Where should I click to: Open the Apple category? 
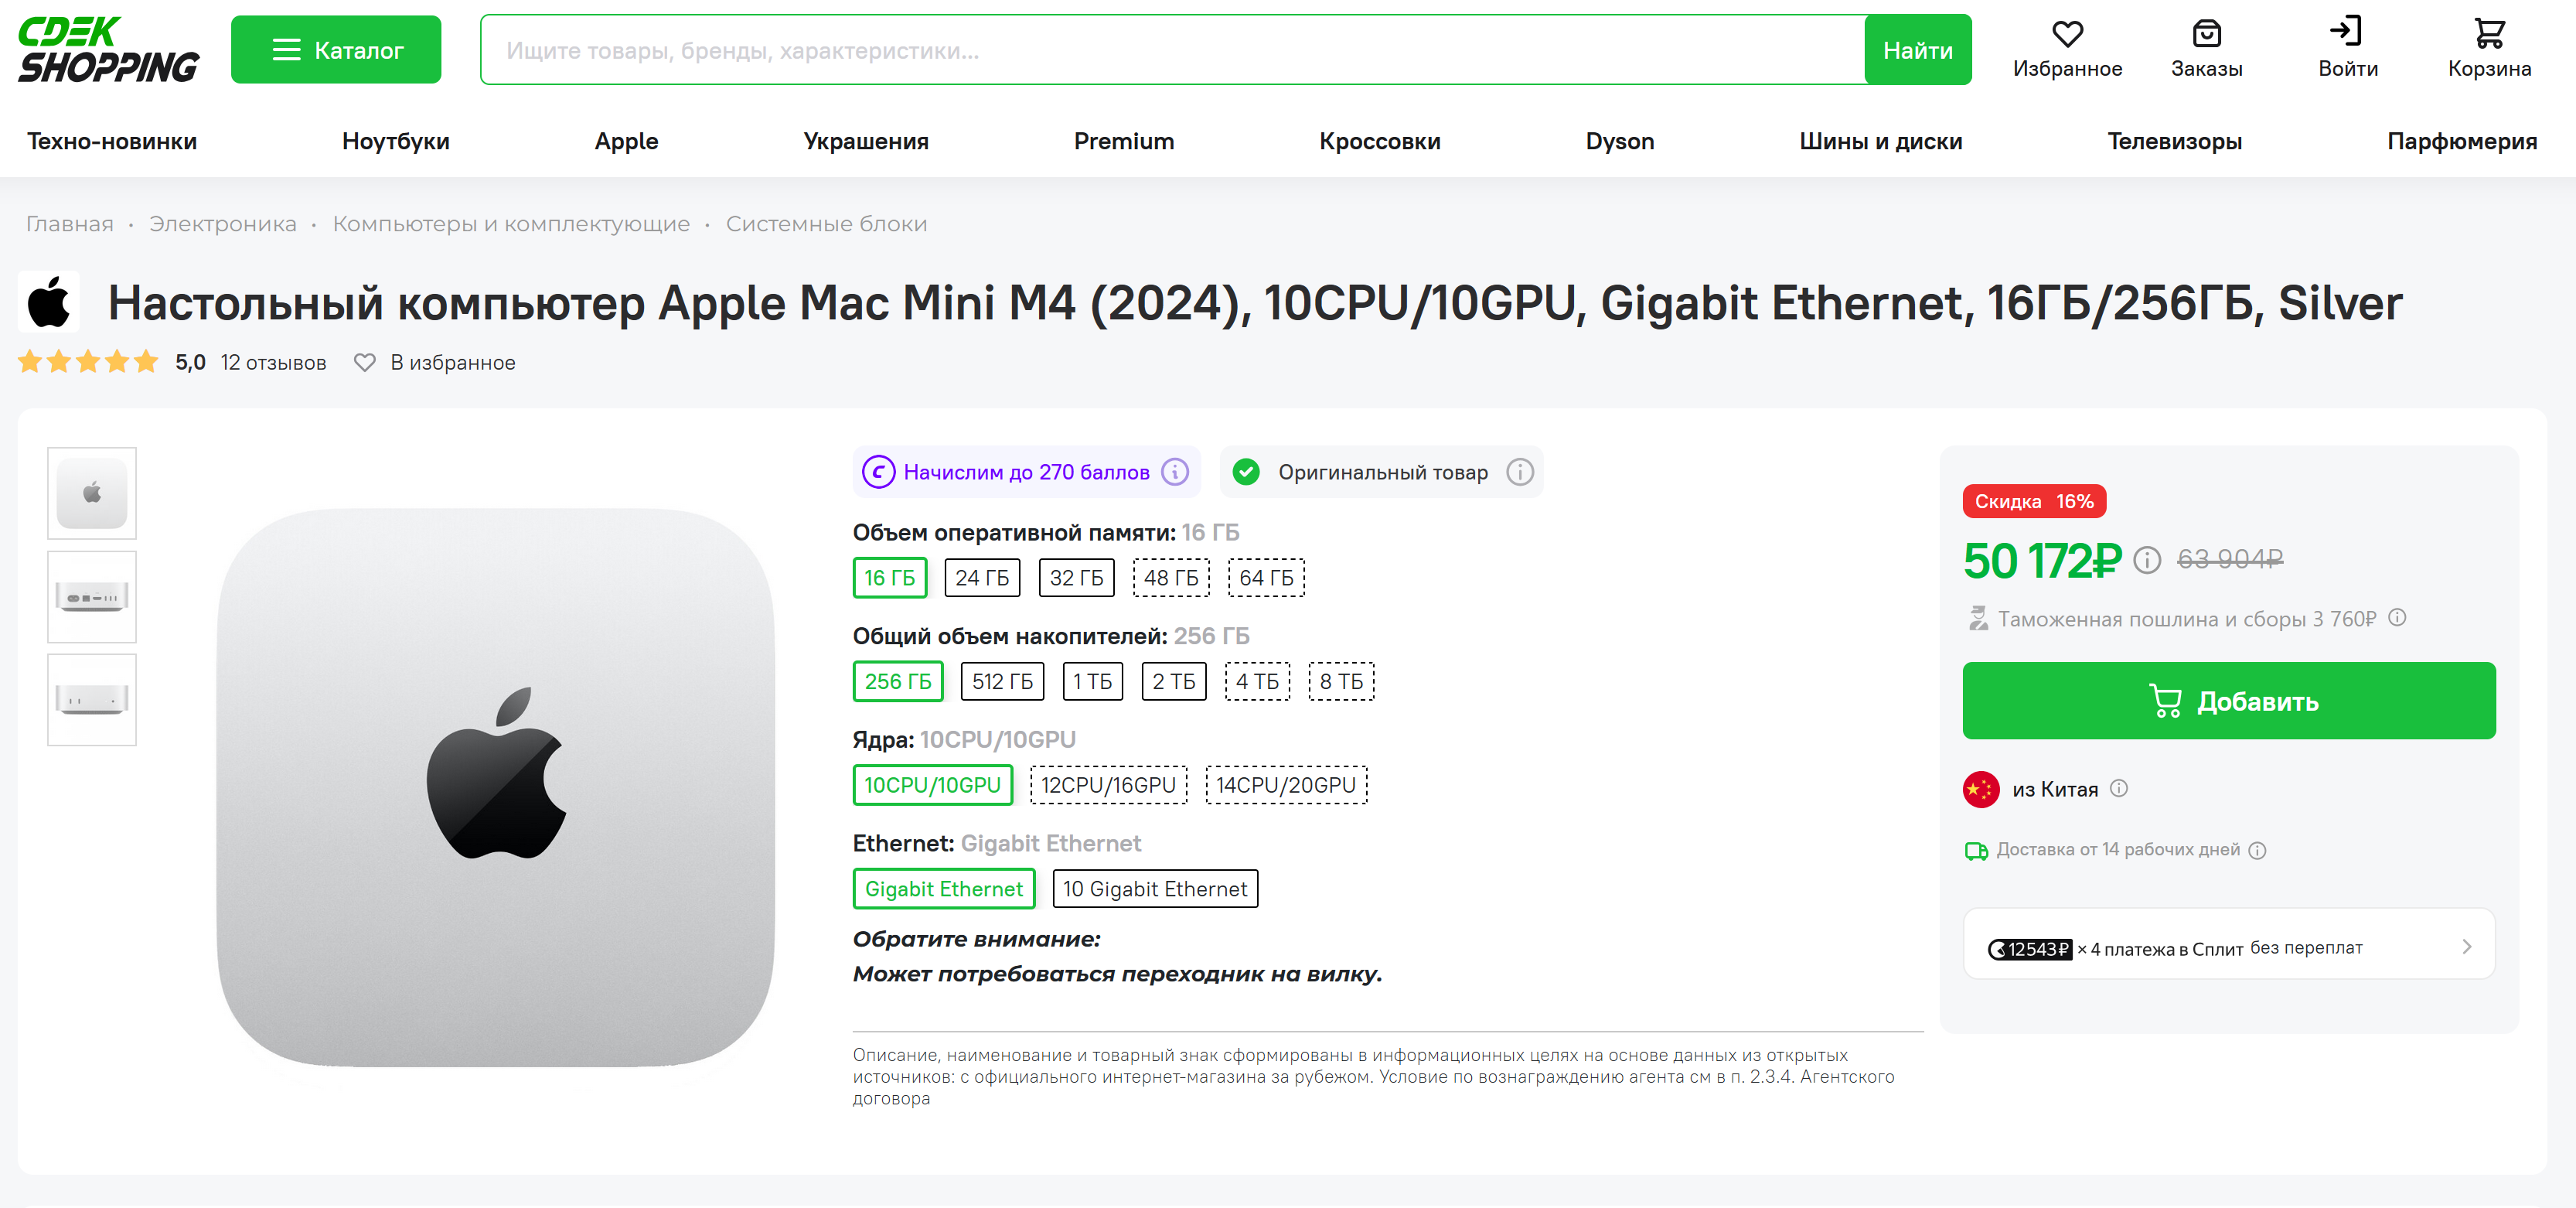point(626,141)
